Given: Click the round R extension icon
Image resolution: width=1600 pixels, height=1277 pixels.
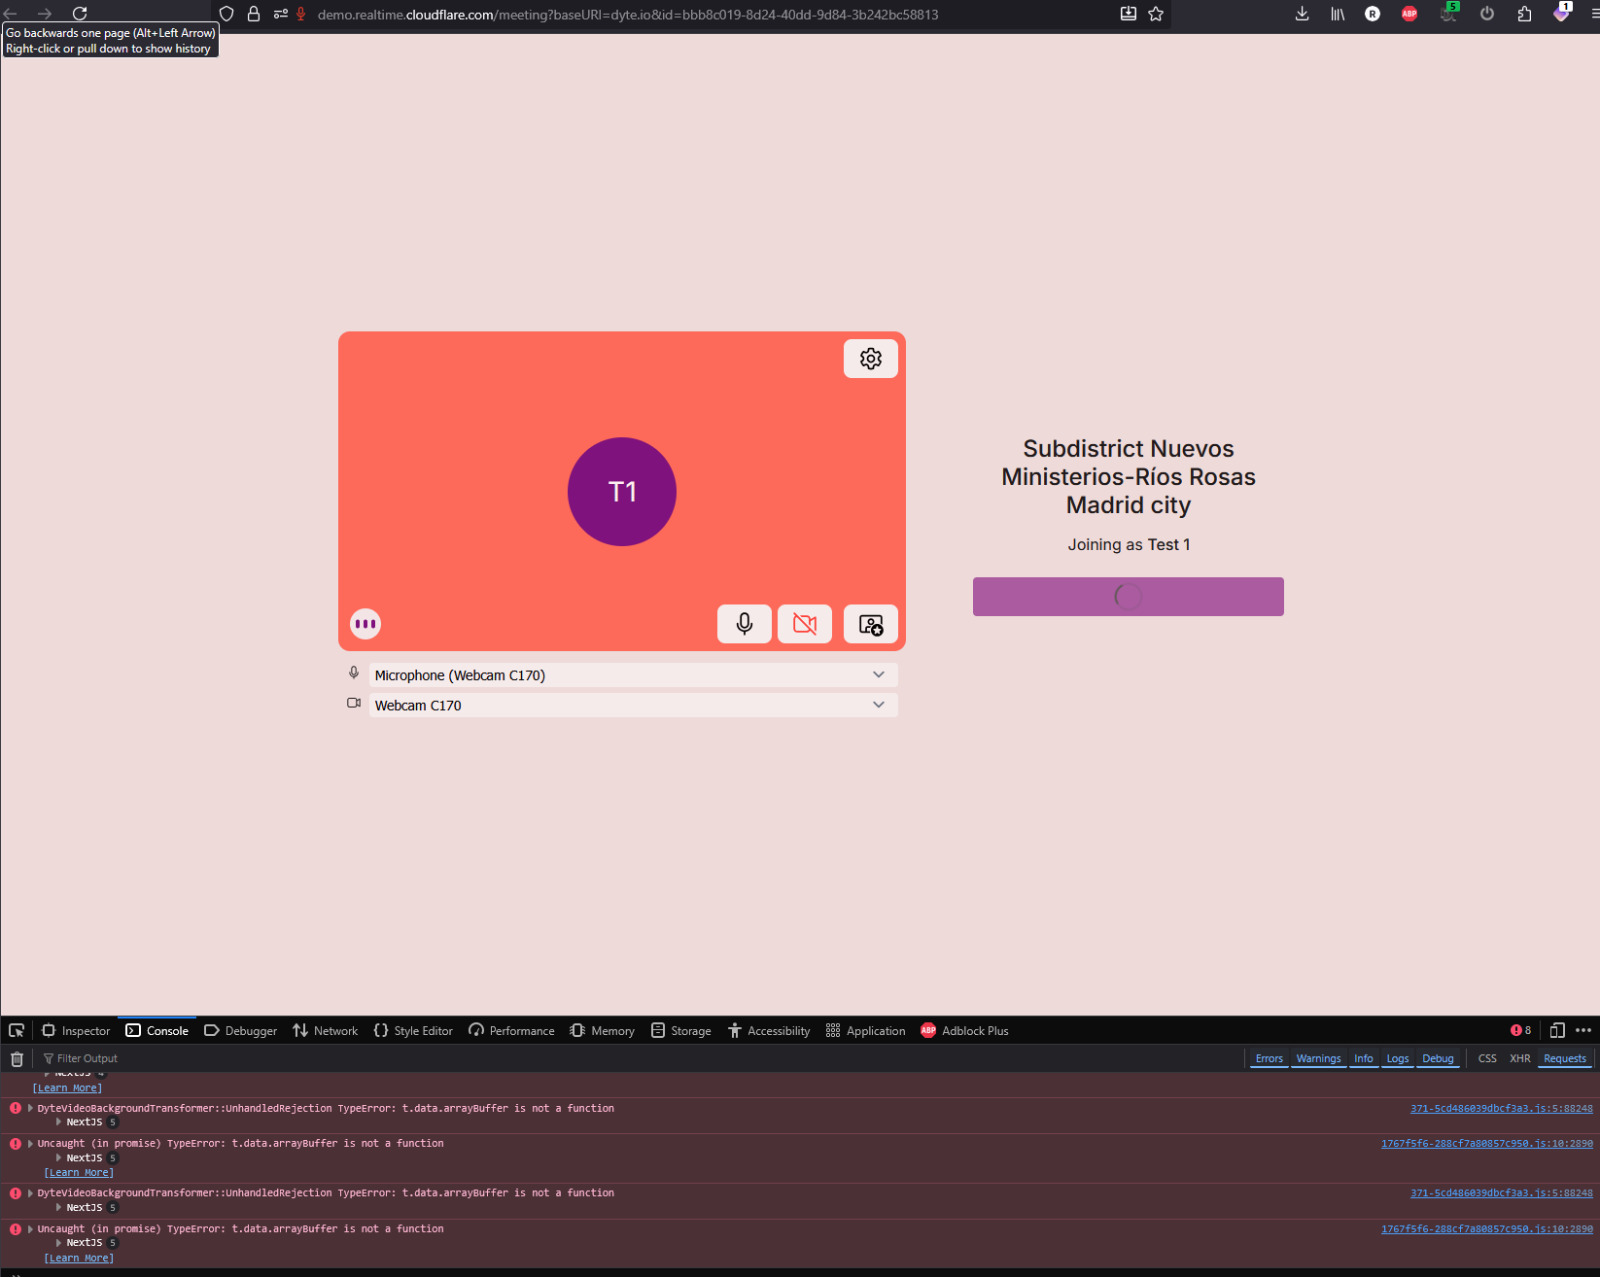Looking at the screenshot, I should (1373, 14).
